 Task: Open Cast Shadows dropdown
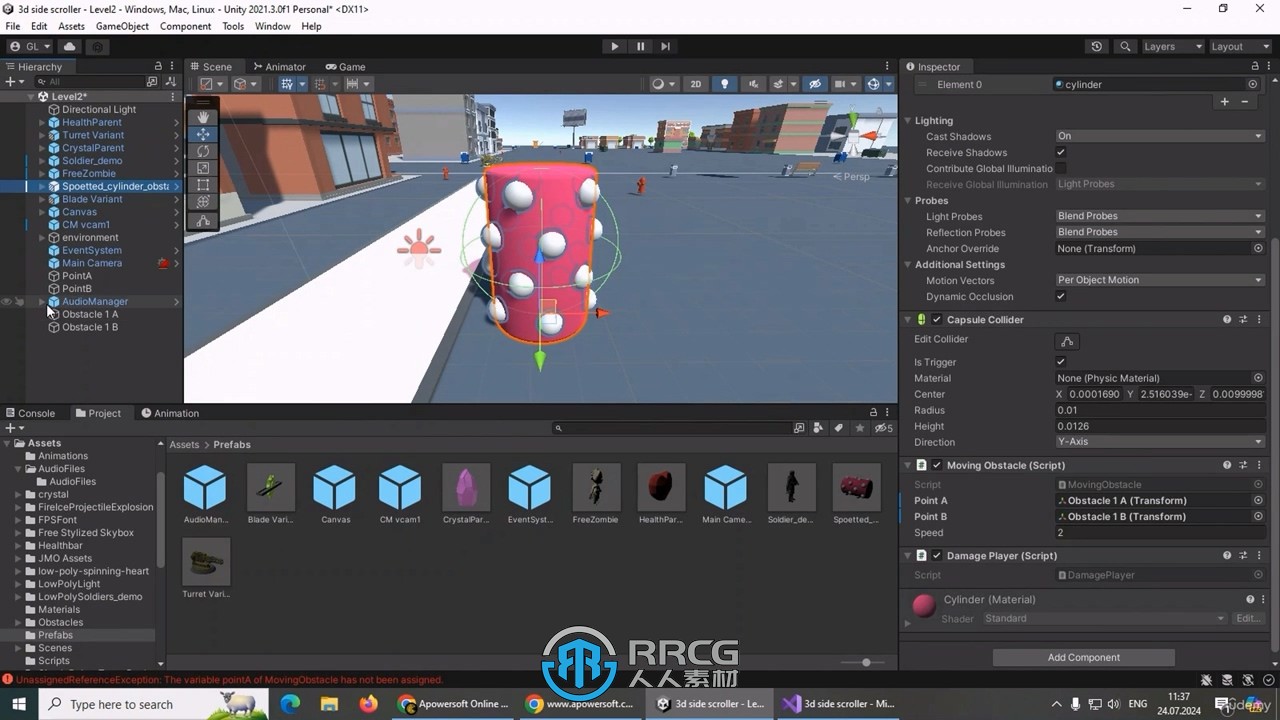click(1160, 136)
